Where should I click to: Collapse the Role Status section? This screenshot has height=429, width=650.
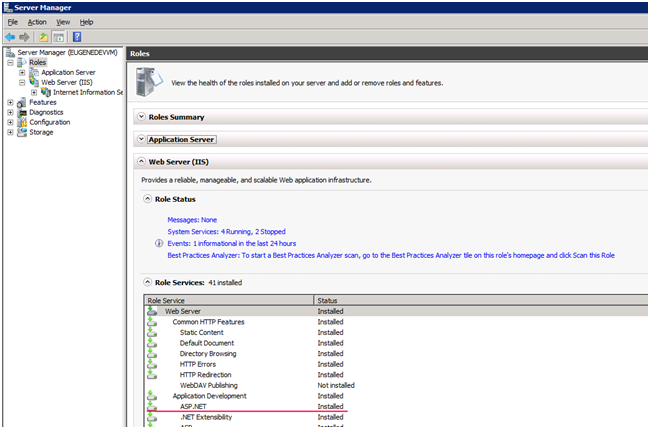[148, 199]
